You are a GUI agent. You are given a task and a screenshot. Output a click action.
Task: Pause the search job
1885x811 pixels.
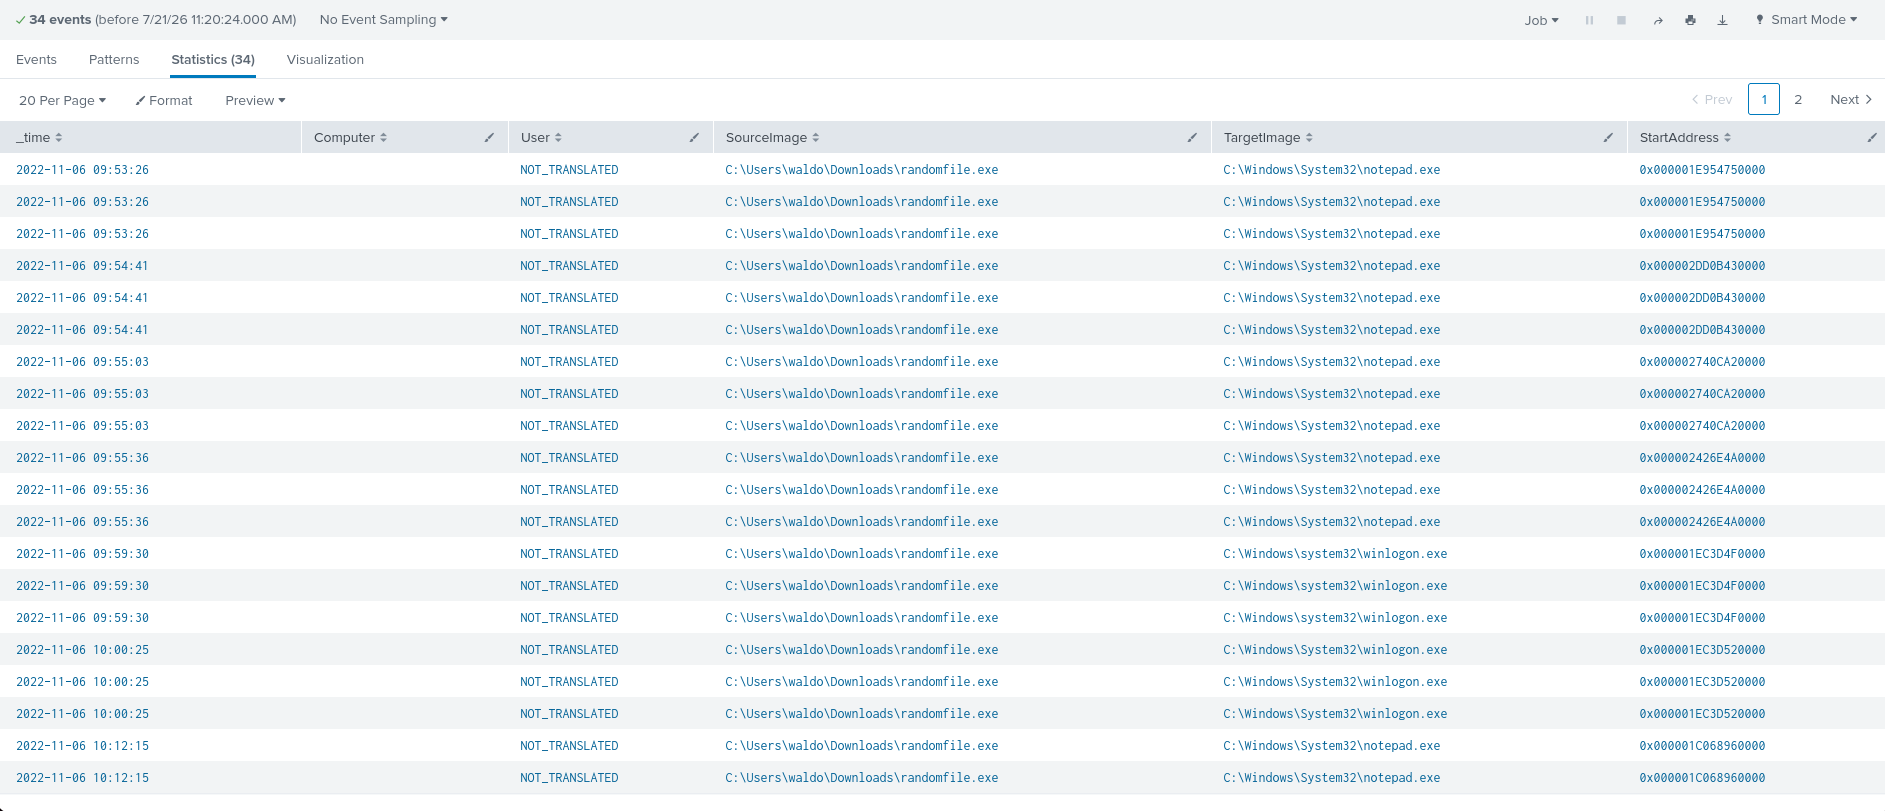1589,20
